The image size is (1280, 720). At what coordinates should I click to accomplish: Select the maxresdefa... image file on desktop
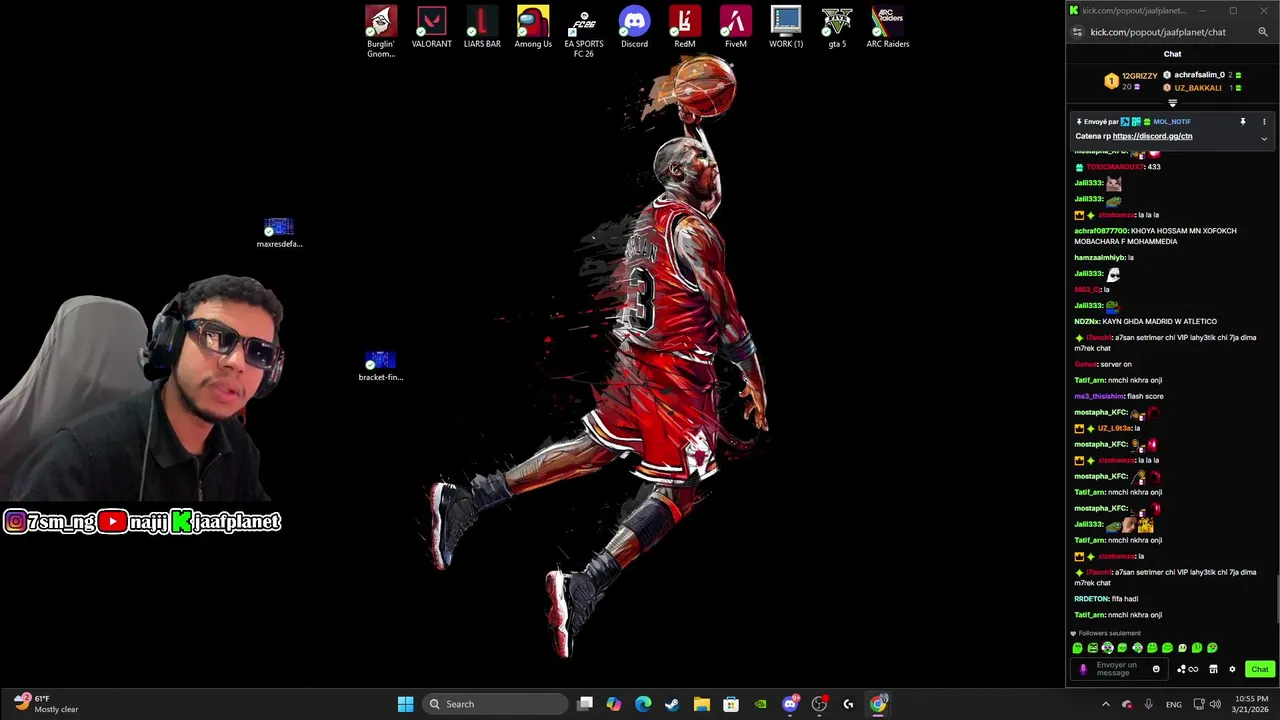(x=279, y=233)
